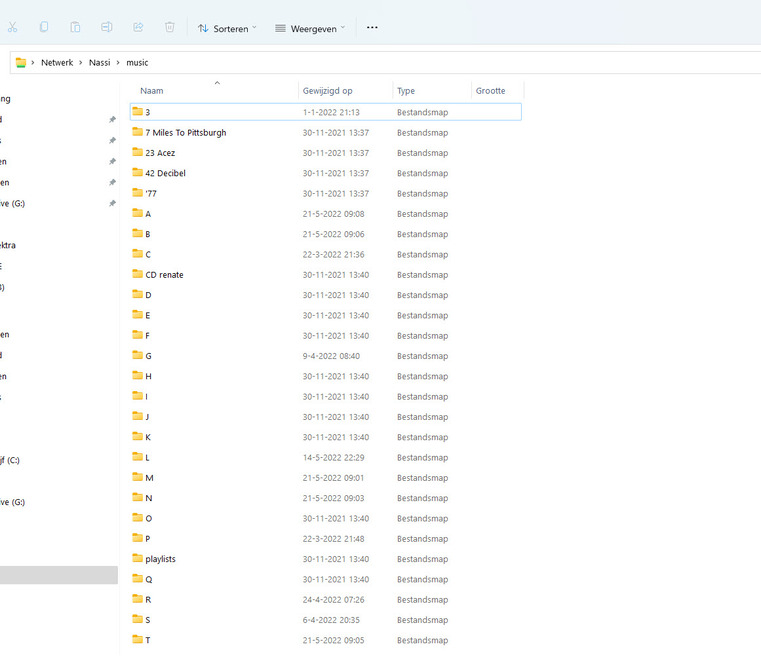The image size is (761, 657).
Task: Select folder icon of CD renate
Action: click(x=137, y=274)
